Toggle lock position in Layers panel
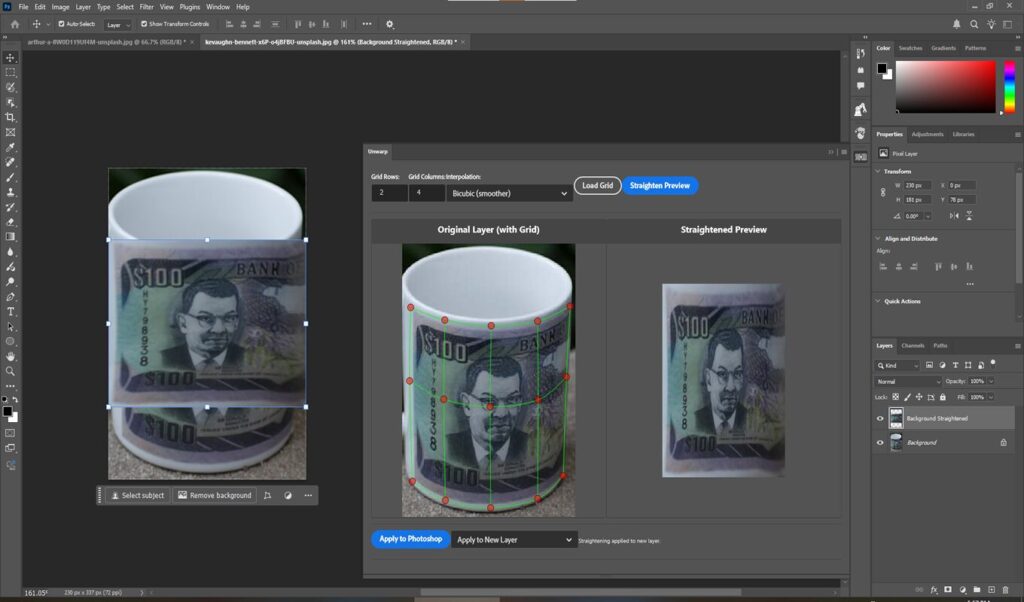The image size is (1024, 602). point(919,397)
